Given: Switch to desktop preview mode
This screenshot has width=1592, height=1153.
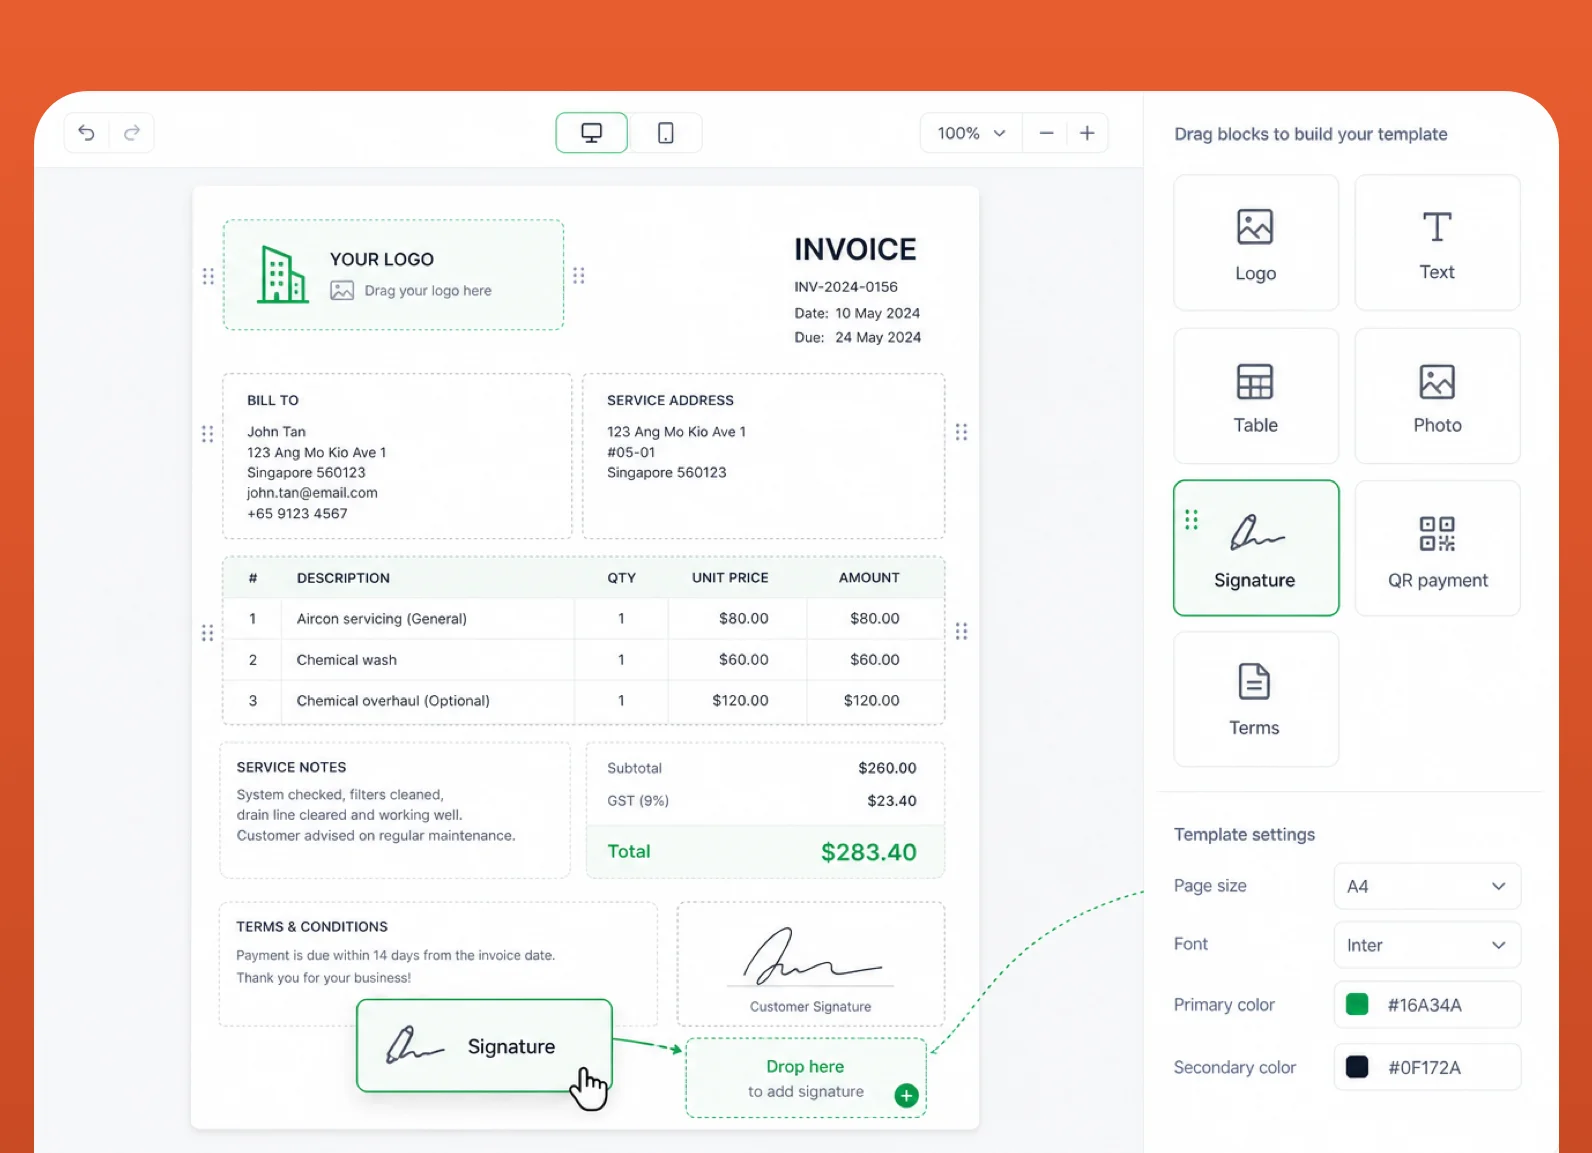Looking at the screenshot, I should point(592,133).
